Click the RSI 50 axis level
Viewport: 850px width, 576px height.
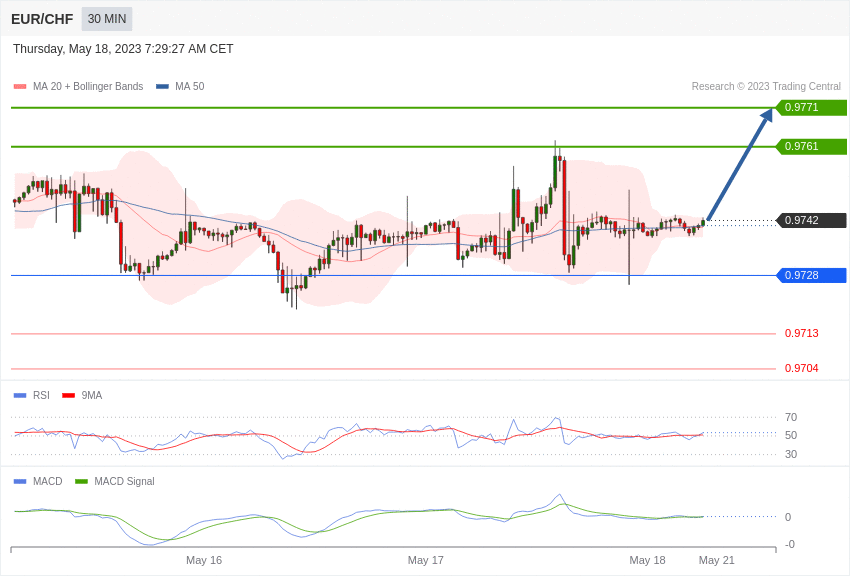click(791, 435)
